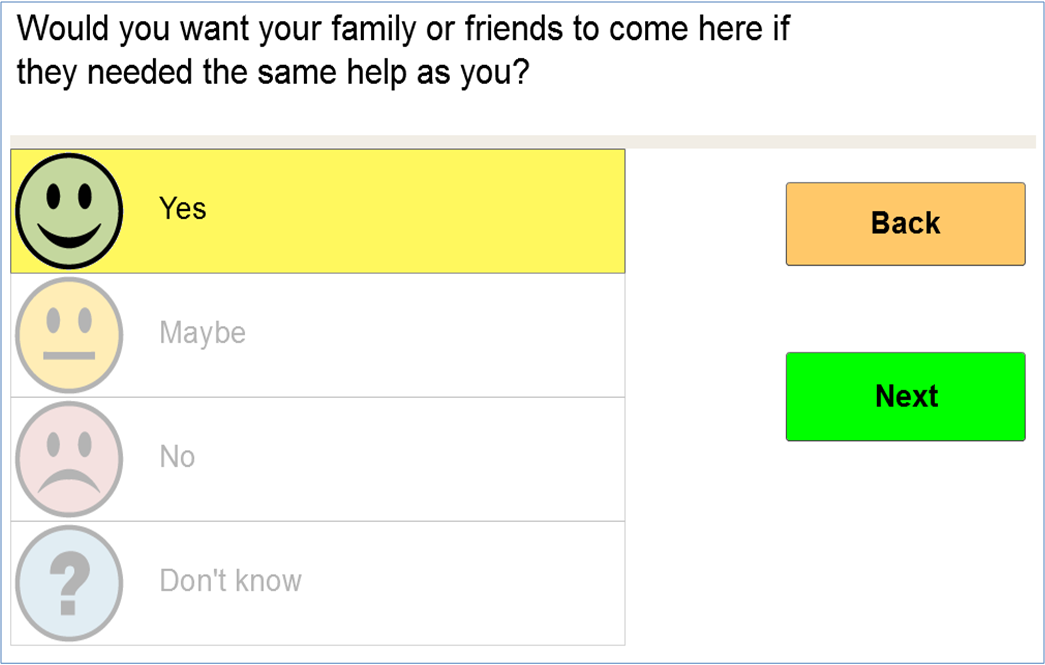The width and height of the screenshot is (1045, 665).
Task: Click the yellow highlighted background of Yes row
Action: 413,211
